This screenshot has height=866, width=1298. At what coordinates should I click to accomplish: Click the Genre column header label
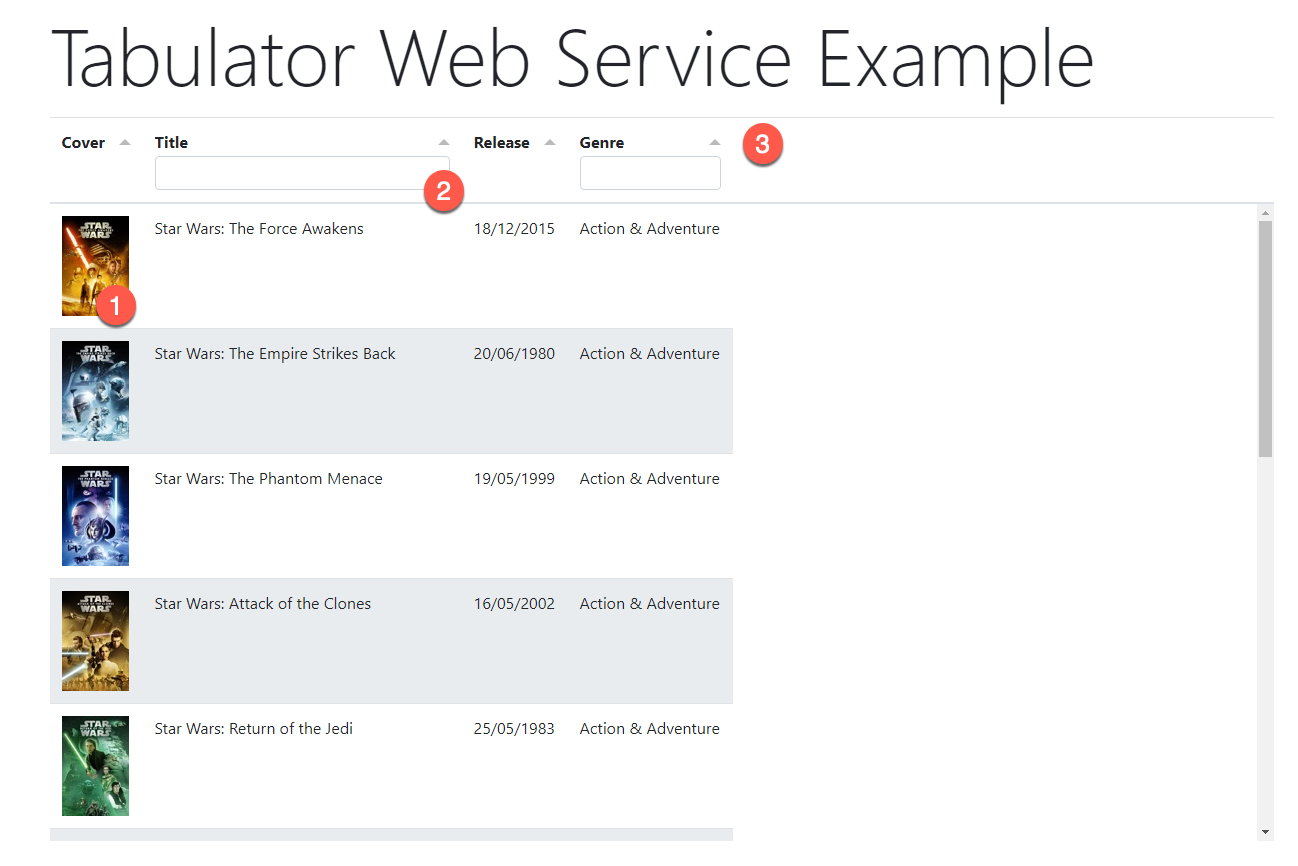pos(602,143)
